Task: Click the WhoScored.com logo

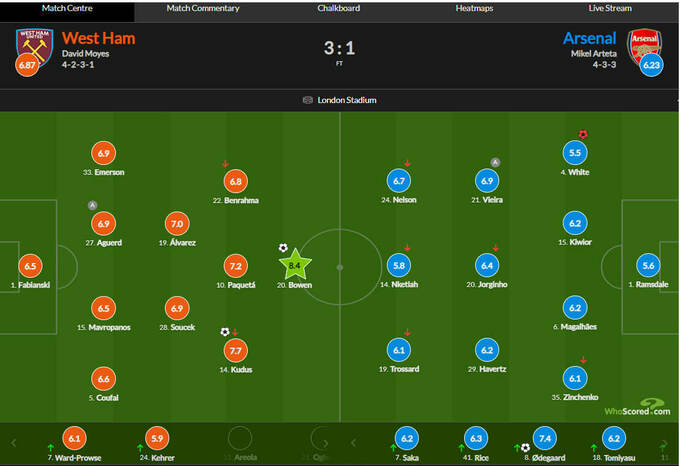Action: (637, 409)
